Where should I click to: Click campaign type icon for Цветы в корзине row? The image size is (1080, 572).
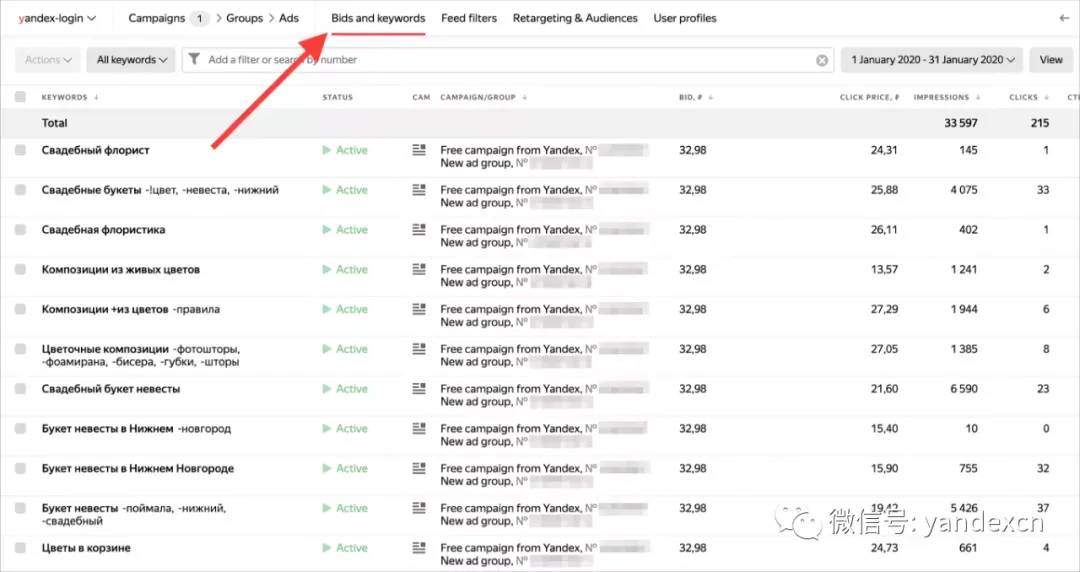point(419,548)
